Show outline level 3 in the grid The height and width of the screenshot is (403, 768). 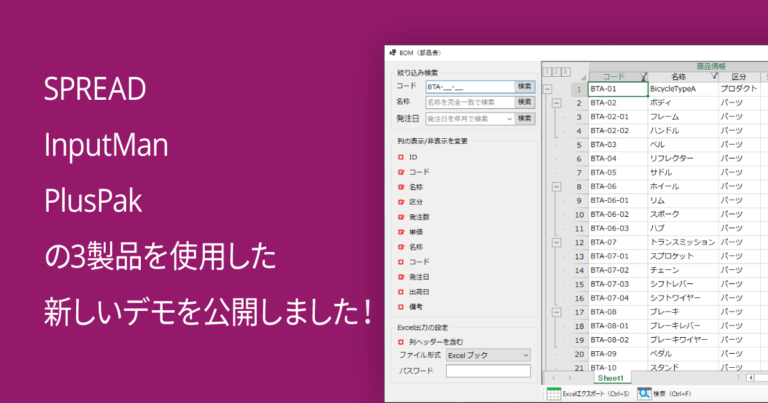pyautogui.click(x=565, y=72)
